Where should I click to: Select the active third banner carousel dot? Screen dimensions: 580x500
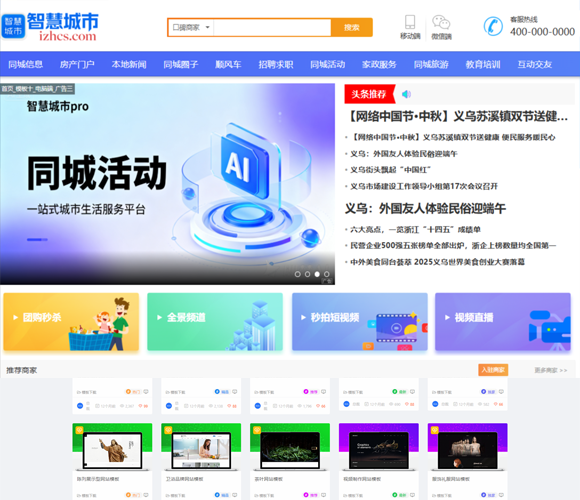click(x=317, y=274)
